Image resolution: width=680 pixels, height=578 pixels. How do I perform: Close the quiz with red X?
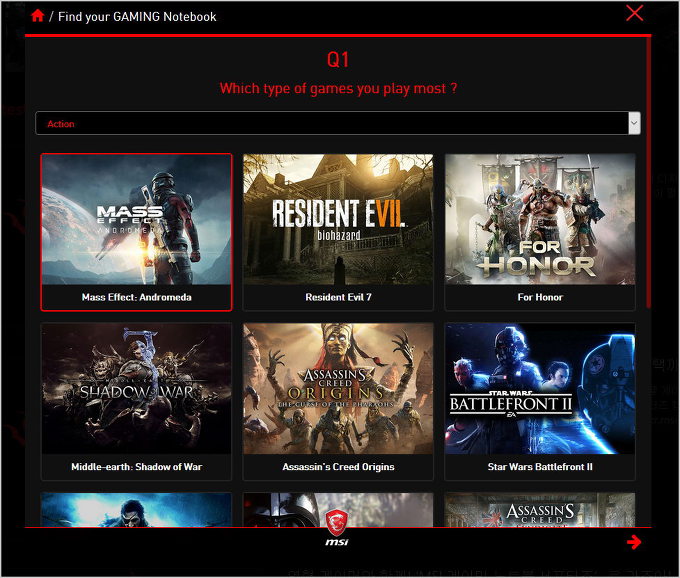coord(634,13)
